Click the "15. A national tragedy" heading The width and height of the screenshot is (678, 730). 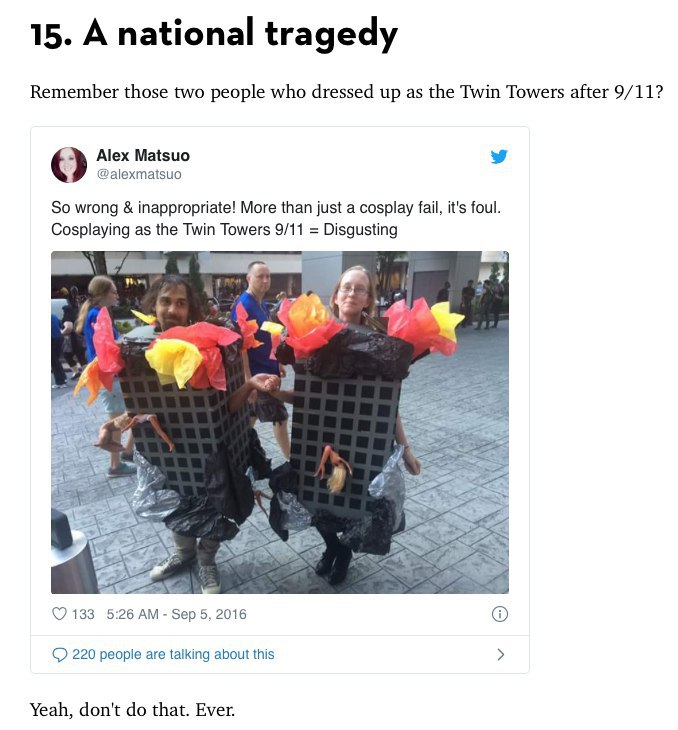214,34
